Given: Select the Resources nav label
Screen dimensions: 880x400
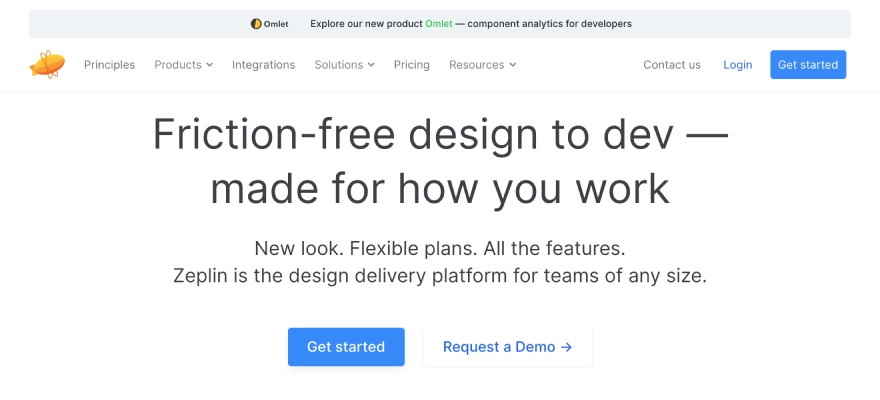Looking at the screenshot, I should tap(476, 65).
